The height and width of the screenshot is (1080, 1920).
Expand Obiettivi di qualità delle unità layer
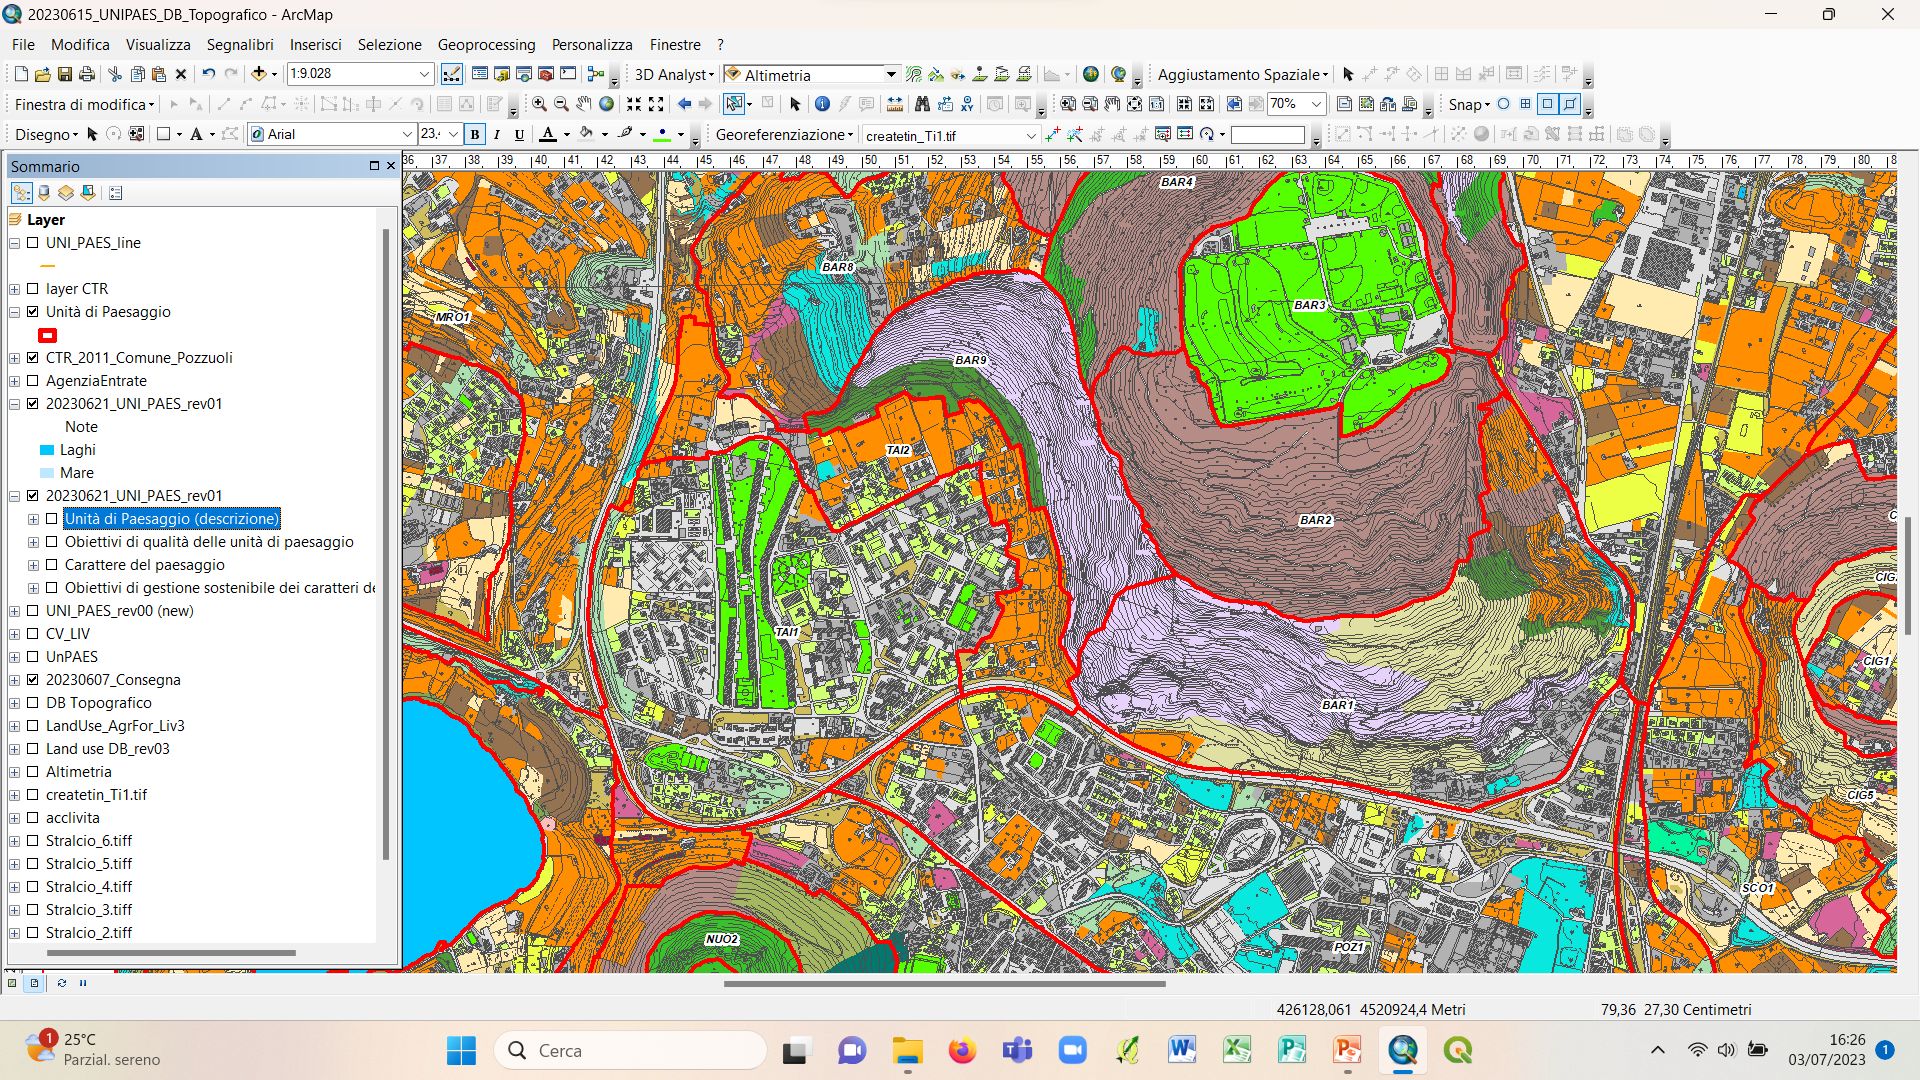tap(34, 542)
